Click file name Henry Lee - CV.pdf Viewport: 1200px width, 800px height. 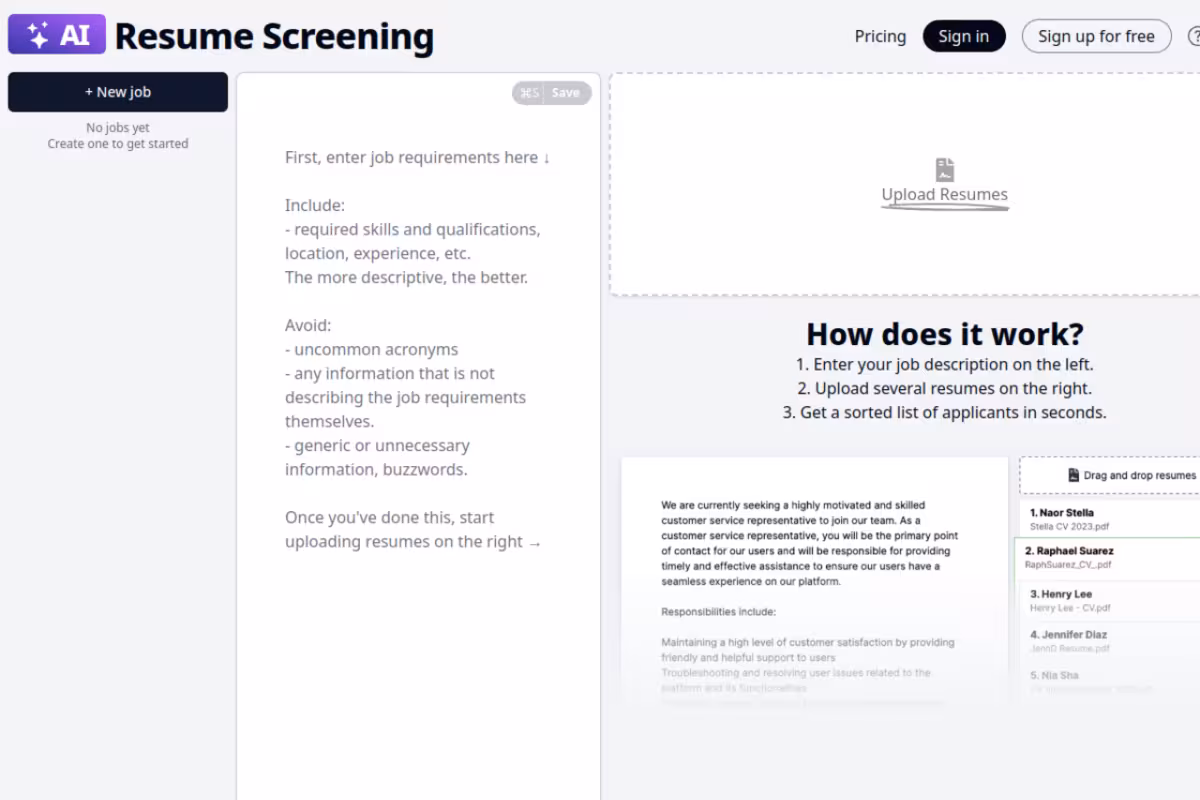[x=1070, y=608]
